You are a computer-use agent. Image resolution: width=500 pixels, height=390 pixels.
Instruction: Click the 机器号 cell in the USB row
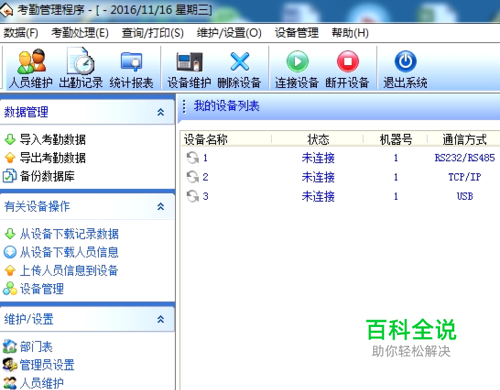pyautogui.click(x=396, y=196)
